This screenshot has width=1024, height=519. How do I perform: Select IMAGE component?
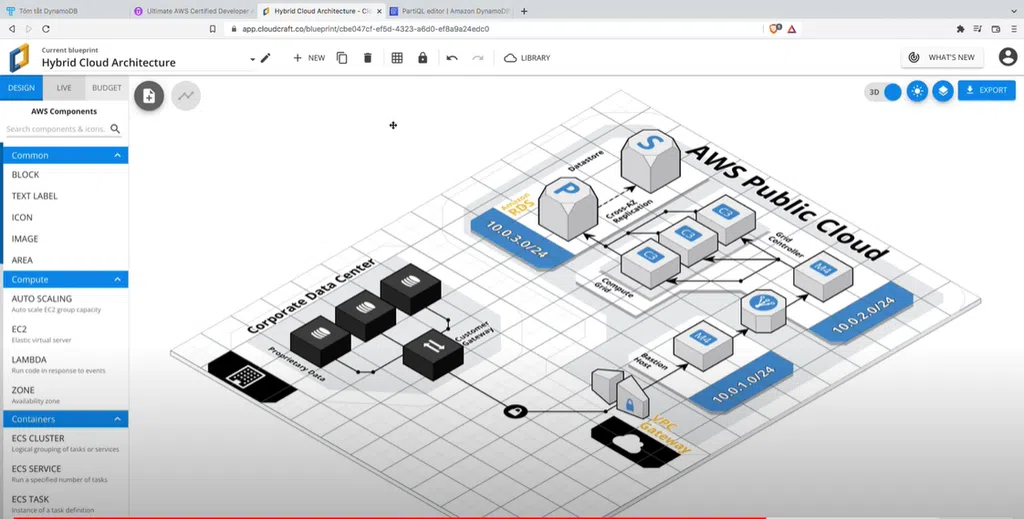tap(25, 239)
